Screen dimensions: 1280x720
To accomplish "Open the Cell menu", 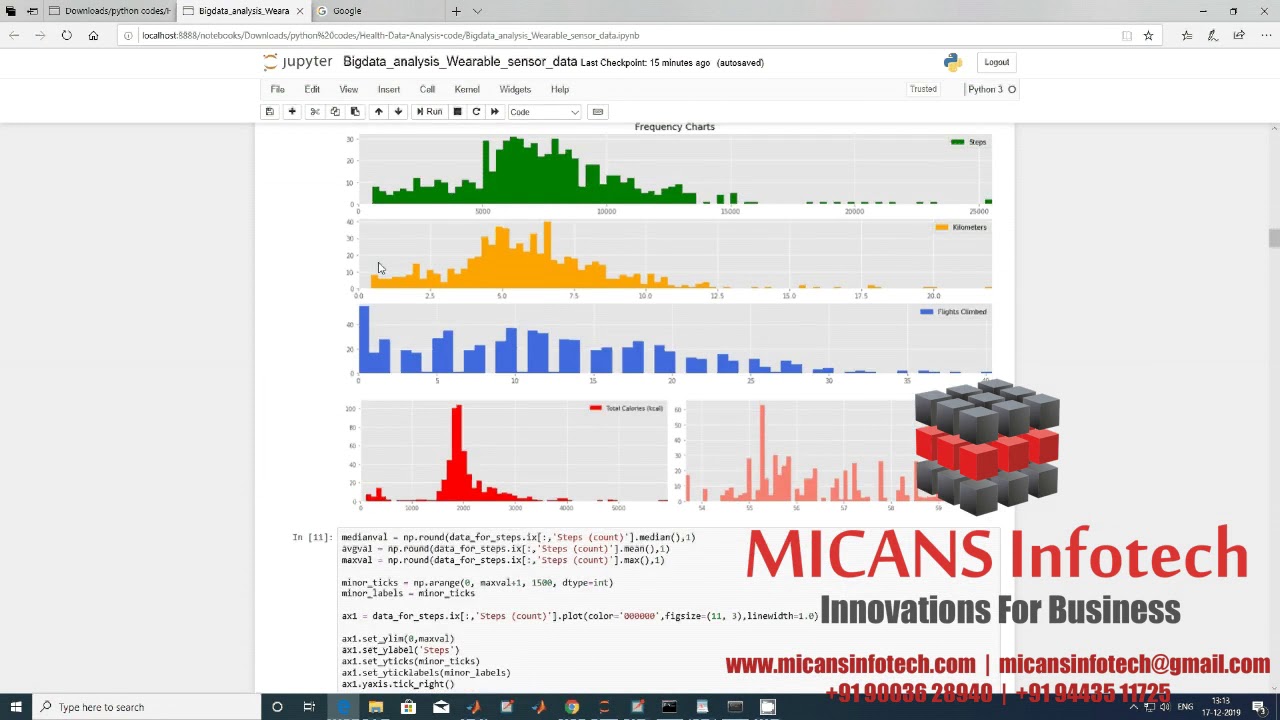I will coord(427,89).
